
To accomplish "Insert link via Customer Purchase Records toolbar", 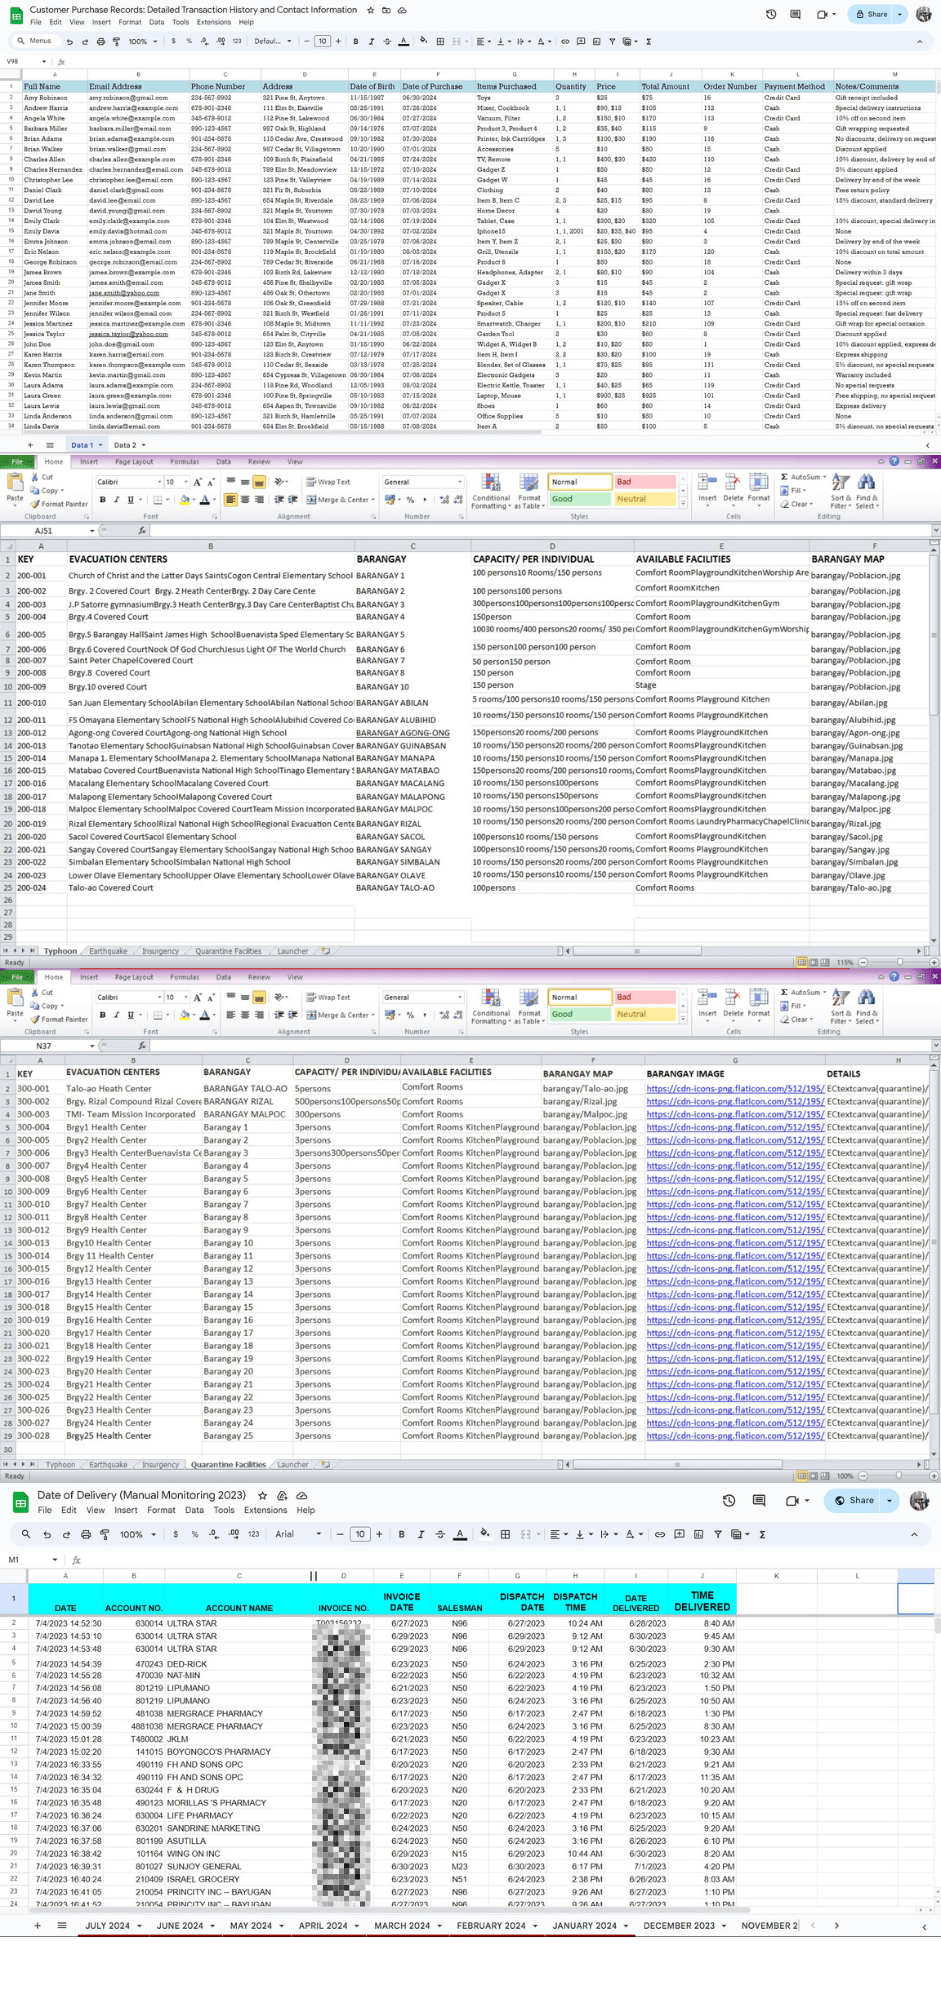I will pyautogui.click(x=565, y=42).
